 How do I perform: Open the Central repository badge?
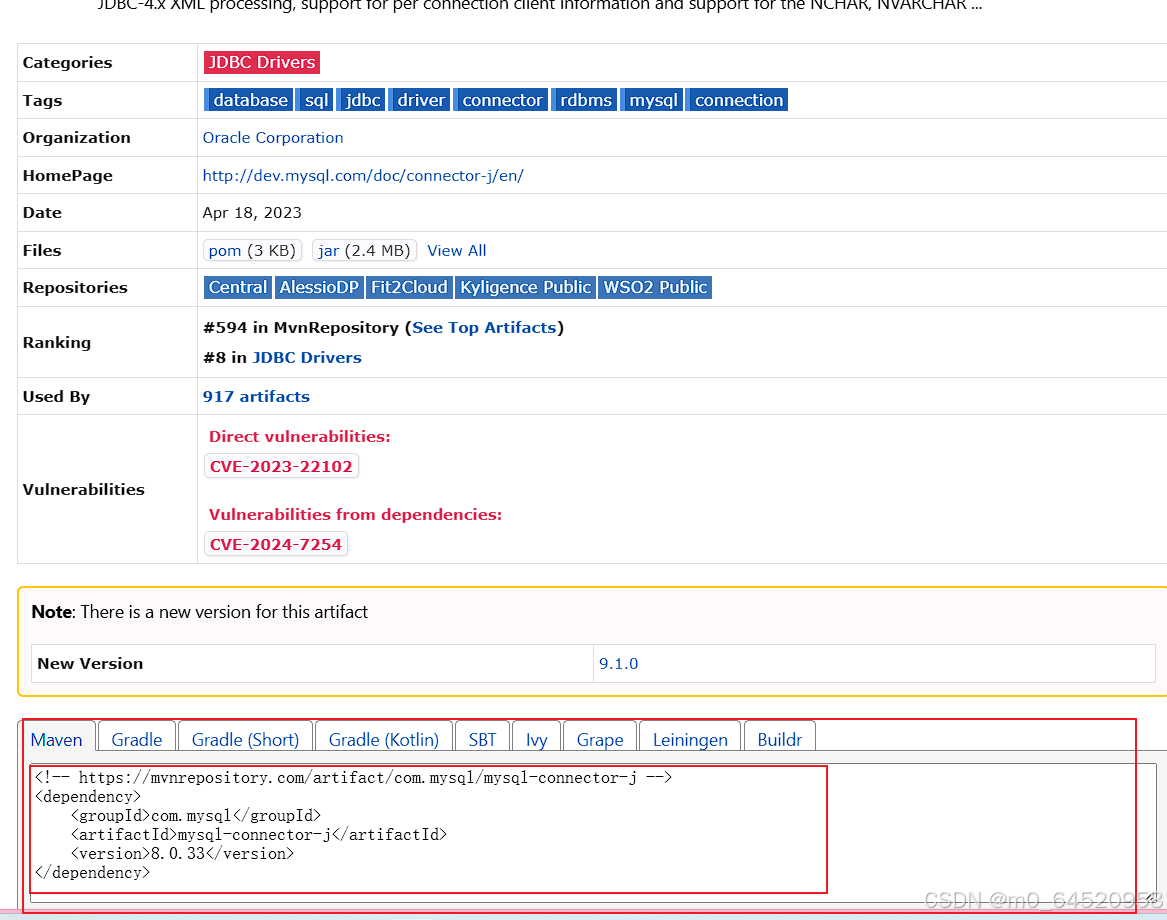tap(237, 287)
